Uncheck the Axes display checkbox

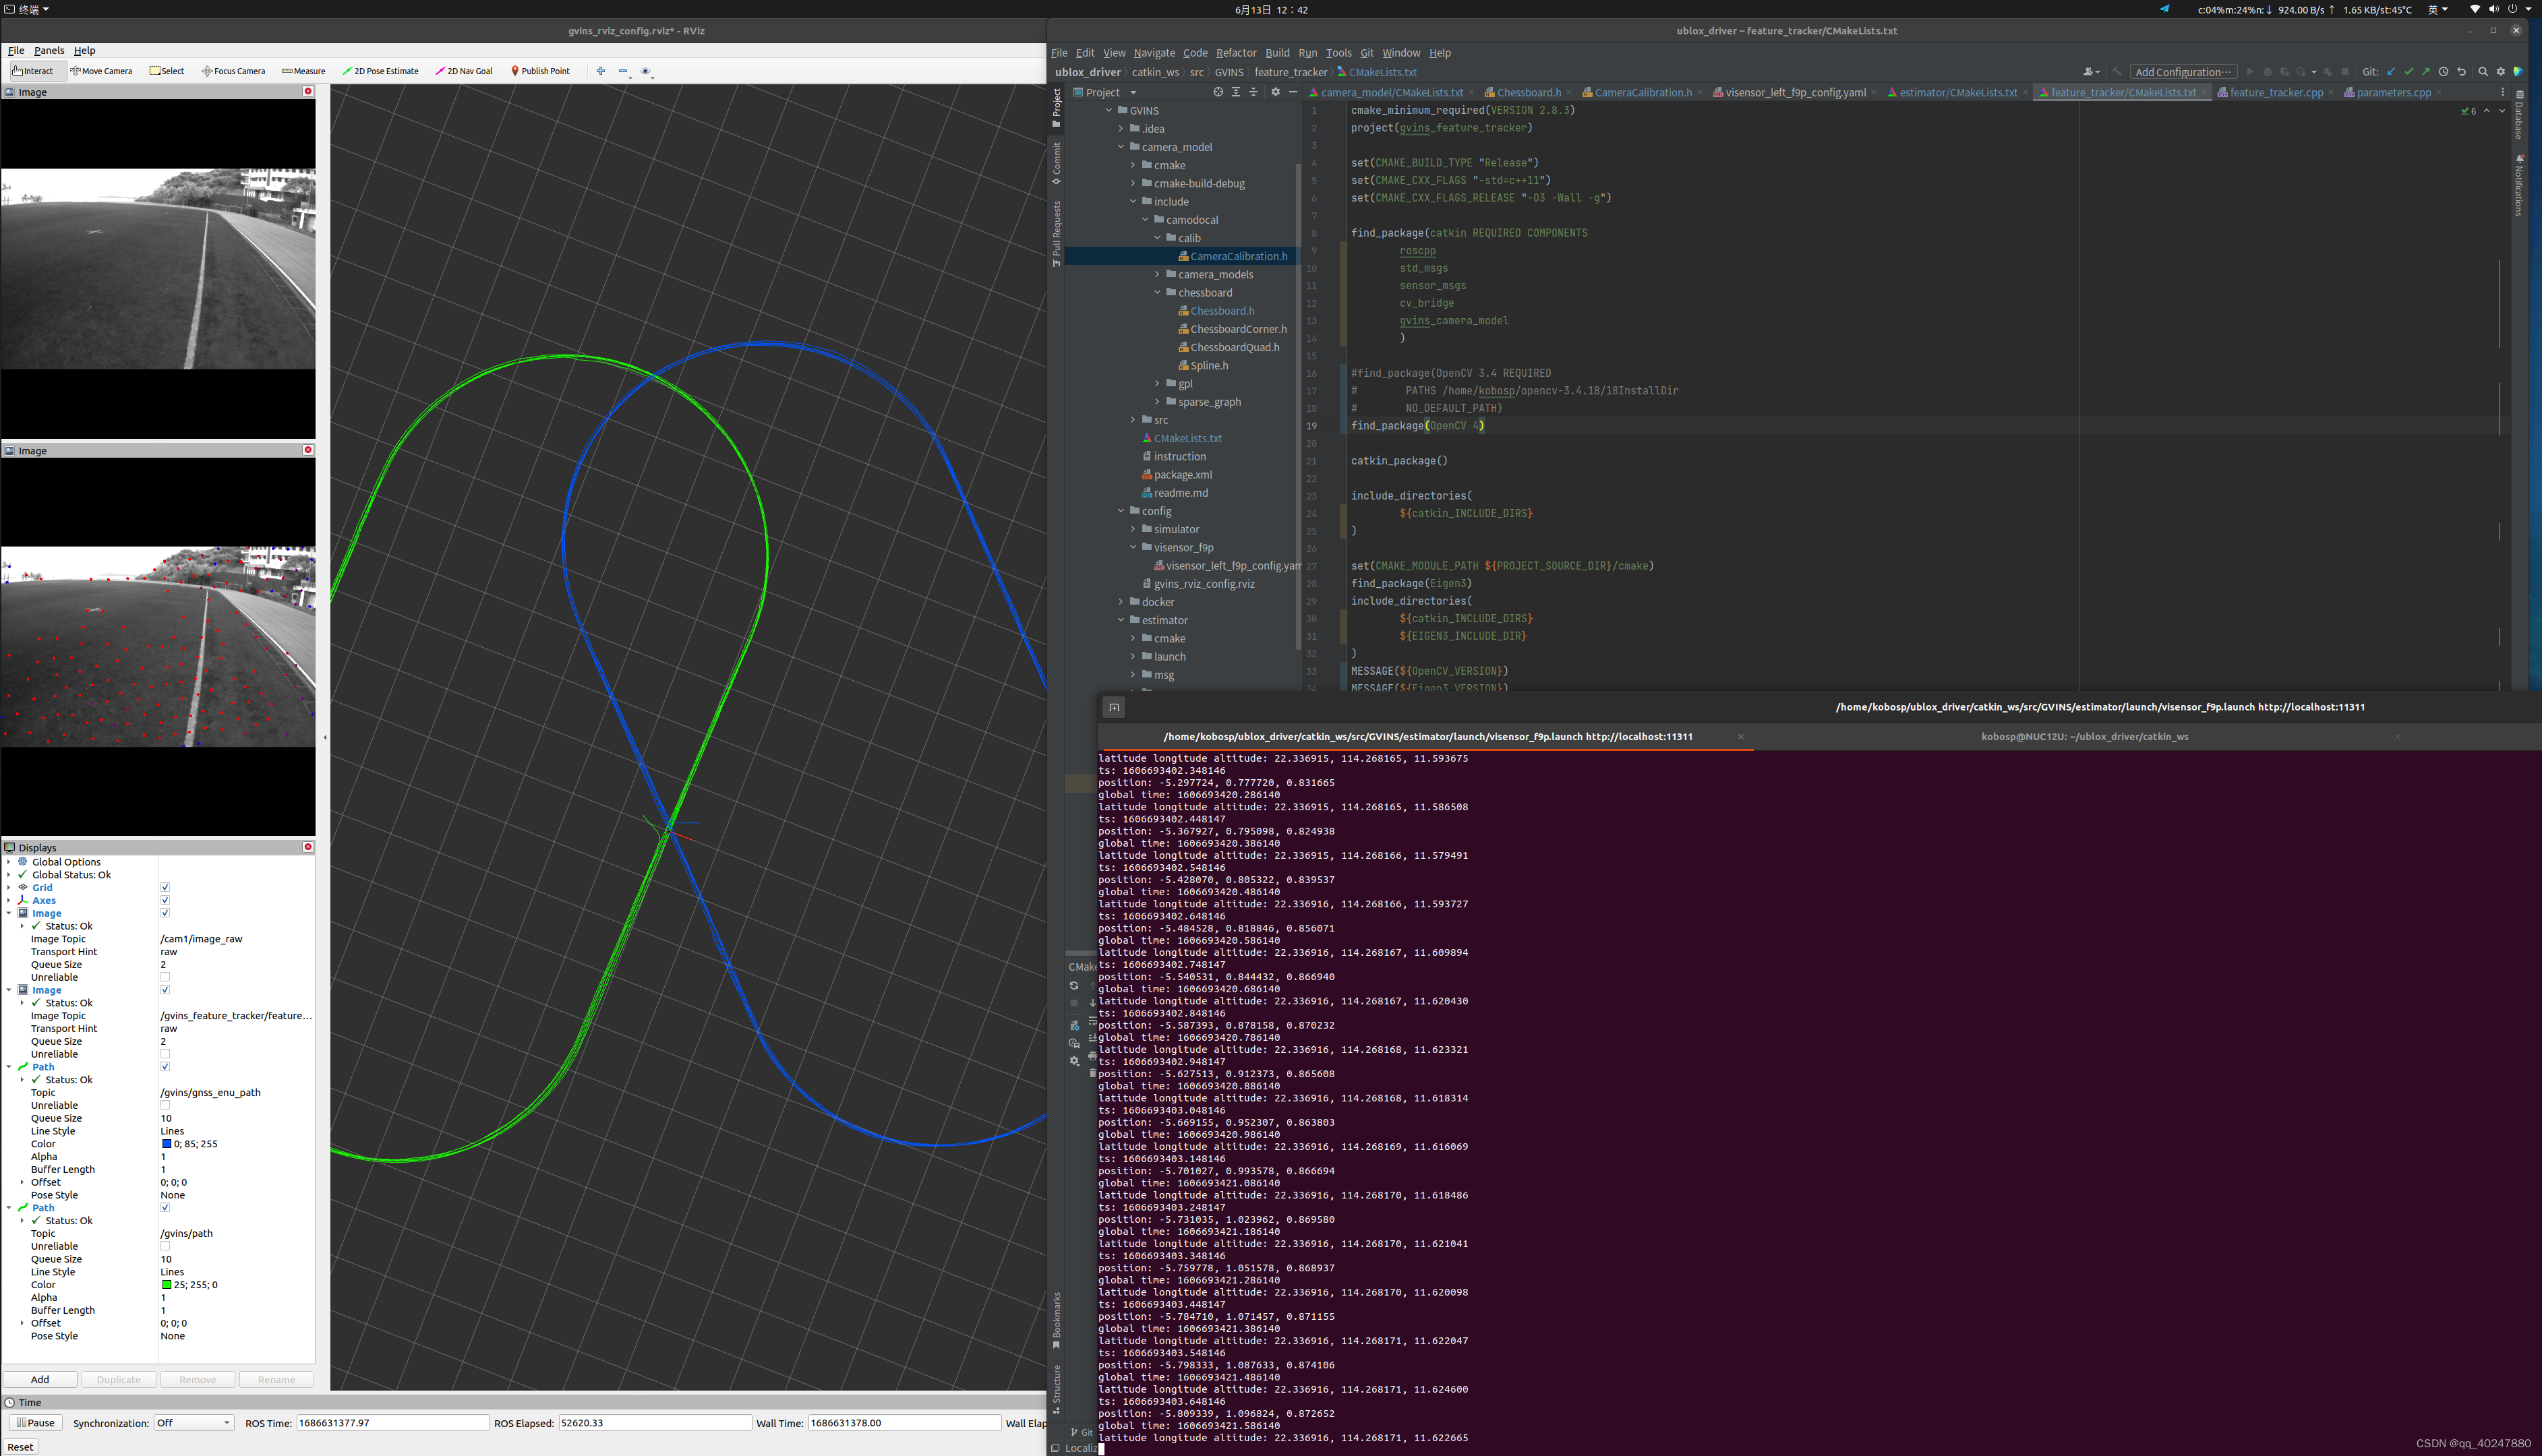click(165, 900)
